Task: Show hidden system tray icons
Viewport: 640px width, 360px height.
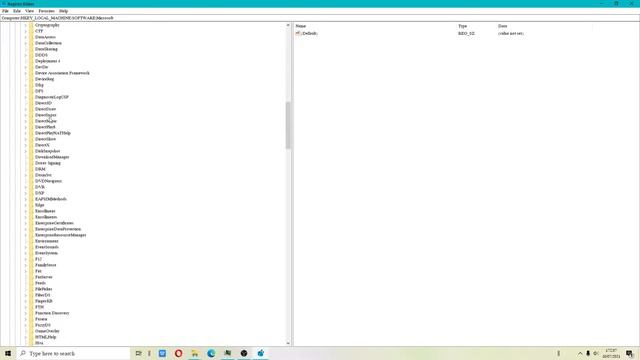Action: point(580,353)
